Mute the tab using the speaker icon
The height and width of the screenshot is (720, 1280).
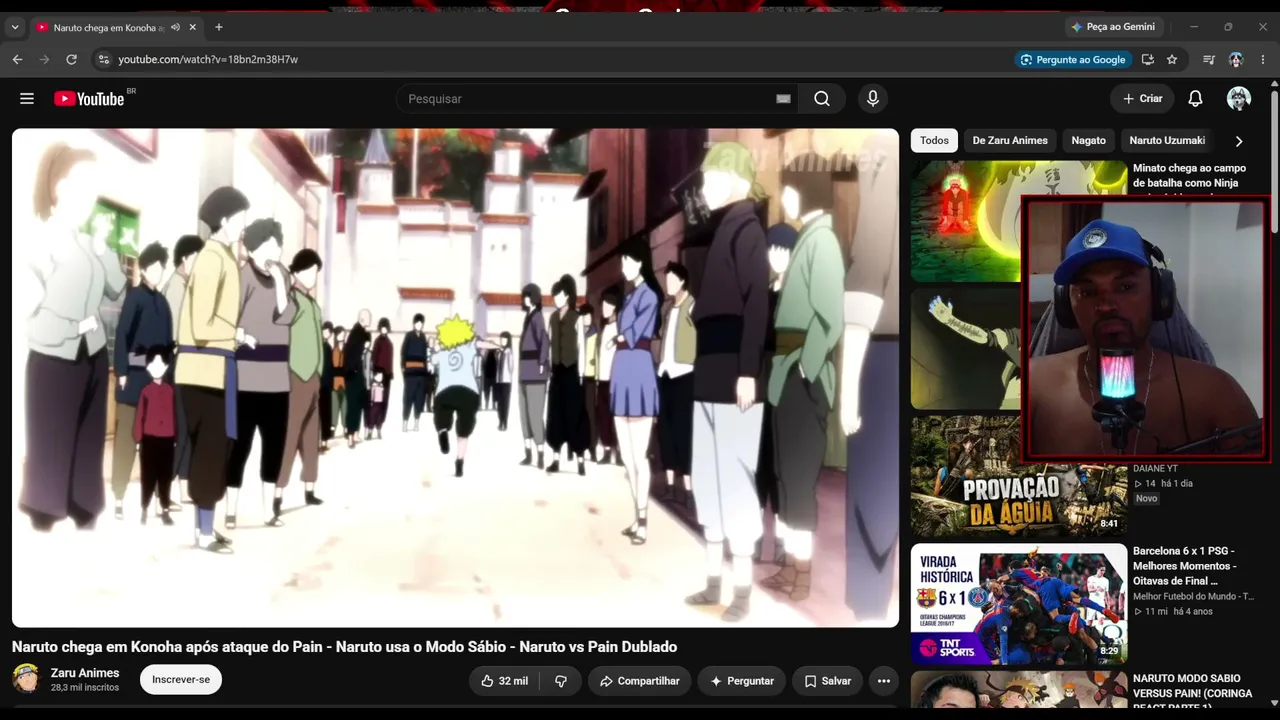(x=176, y=27)
